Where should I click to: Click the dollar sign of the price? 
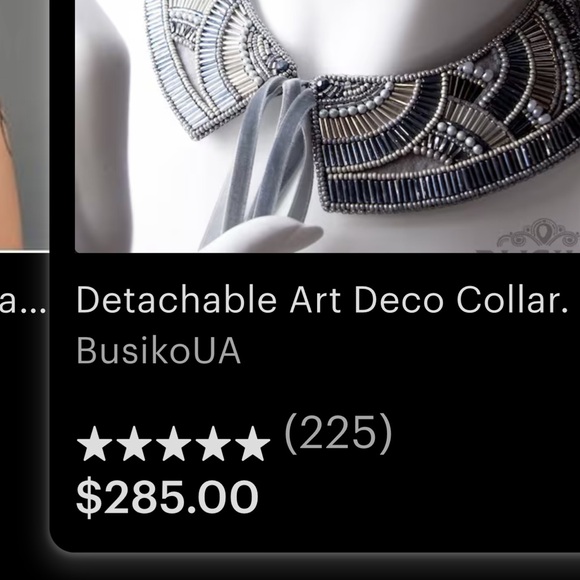[89, 498]
